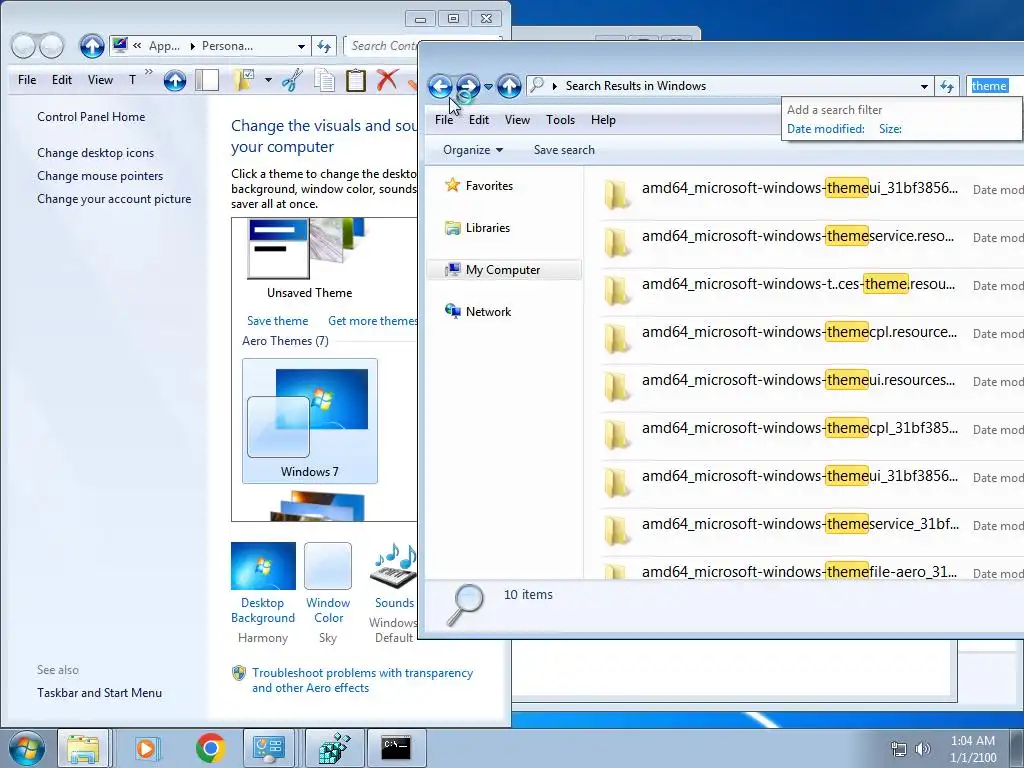1024x768 pixels.
Task: Open Change desktop icons link
Action: pos(95,153)
